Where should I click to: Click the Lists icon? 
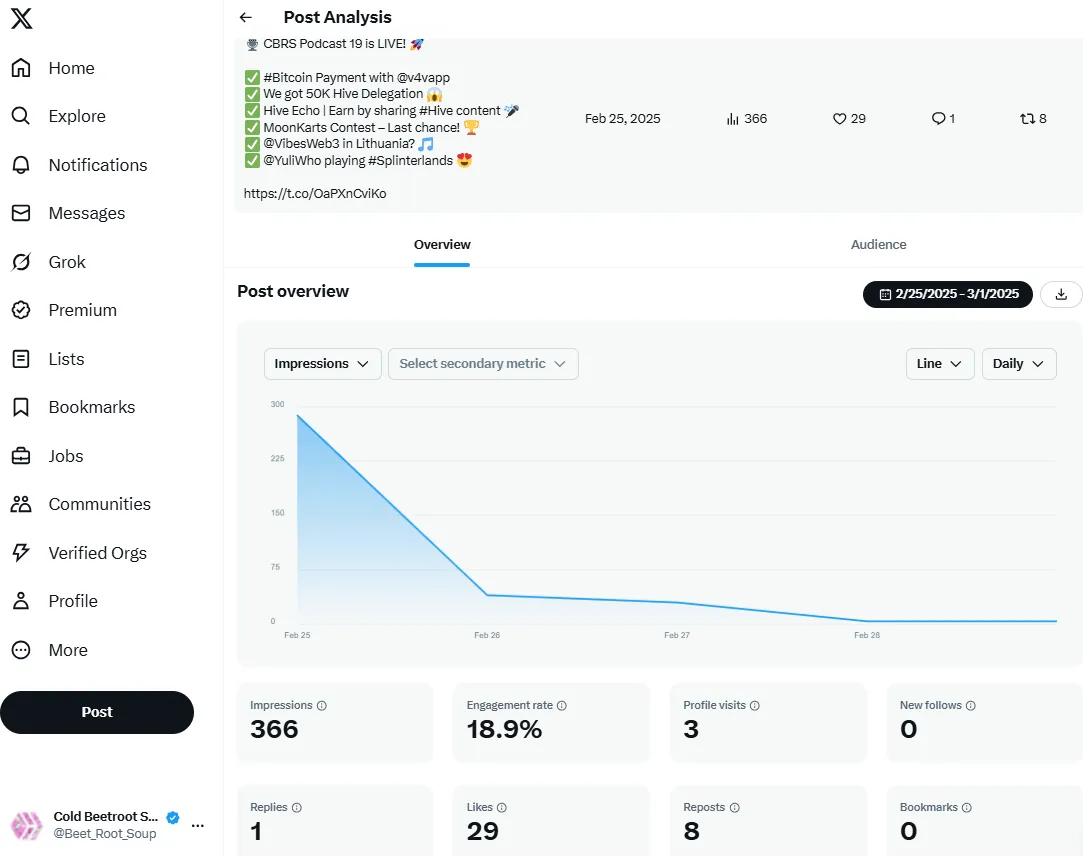21,359
